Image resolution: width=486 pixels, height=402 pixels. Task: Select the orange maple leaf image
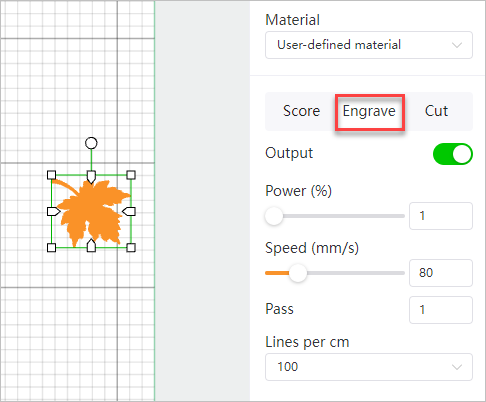click(x=91, y=211)
